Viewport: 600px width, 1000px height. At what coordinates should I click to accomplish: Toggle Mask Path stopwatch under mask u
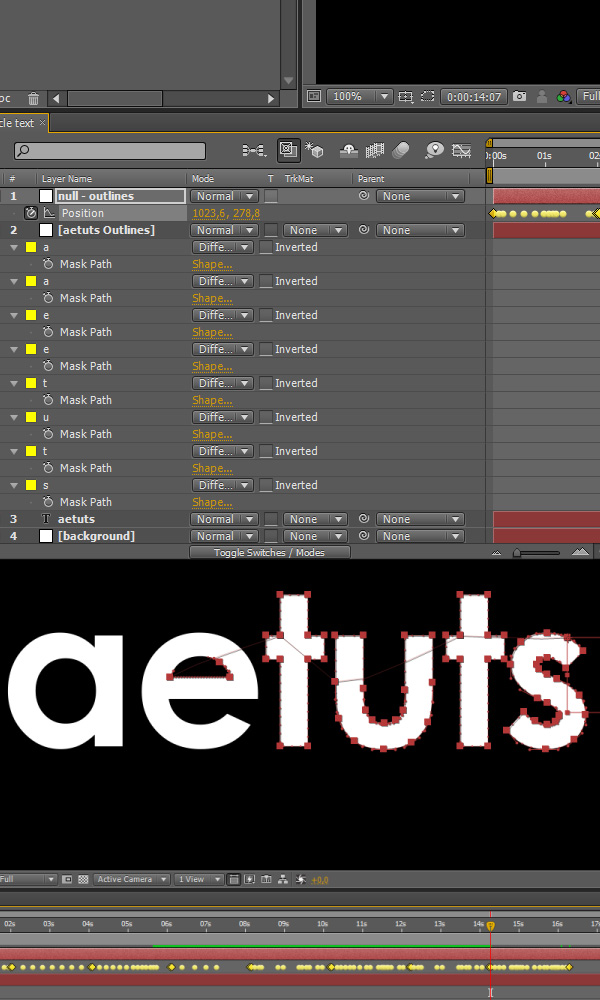click(48, 434)
